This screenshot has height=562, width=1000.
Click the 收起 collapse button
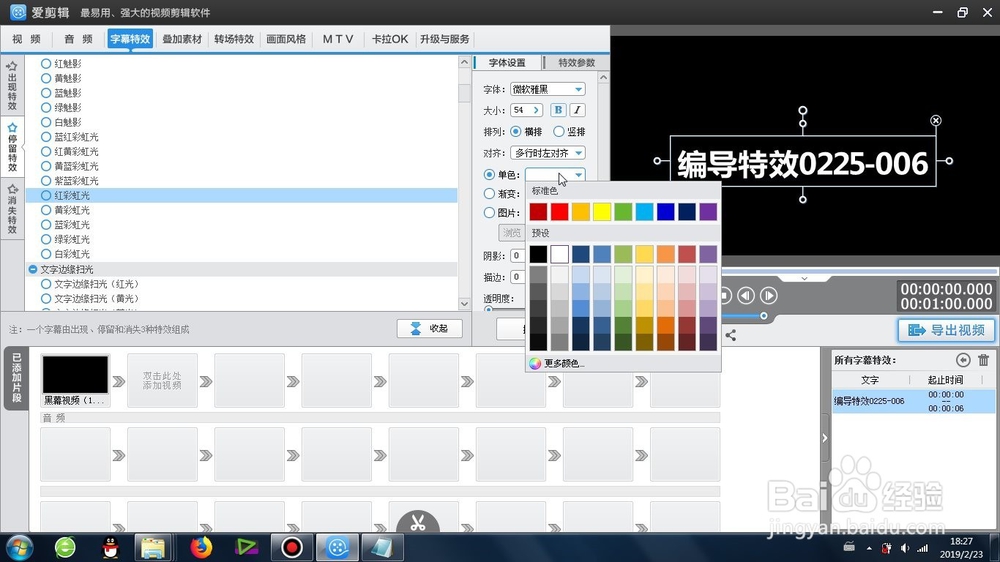(430, 329)
